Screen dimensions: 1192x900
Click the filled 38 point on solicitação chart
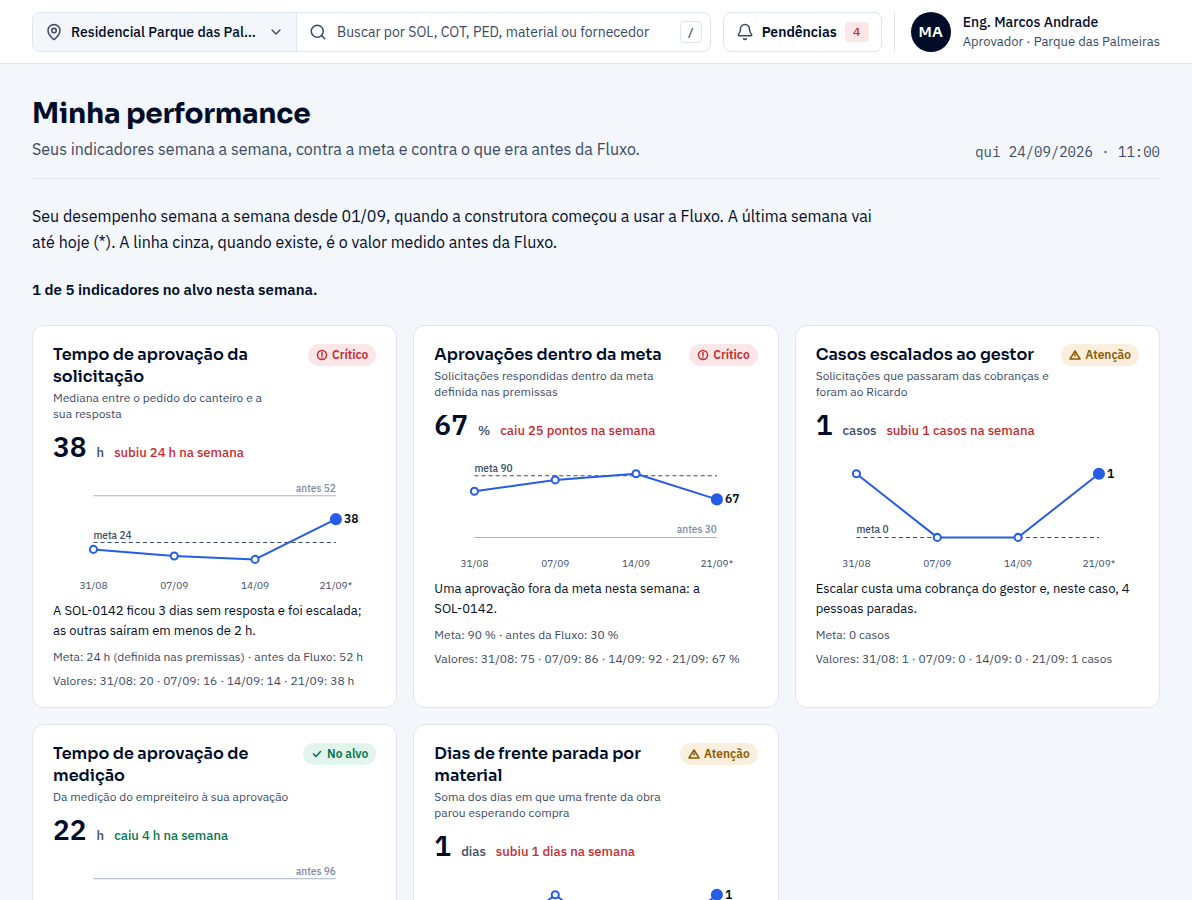point(335,519)
